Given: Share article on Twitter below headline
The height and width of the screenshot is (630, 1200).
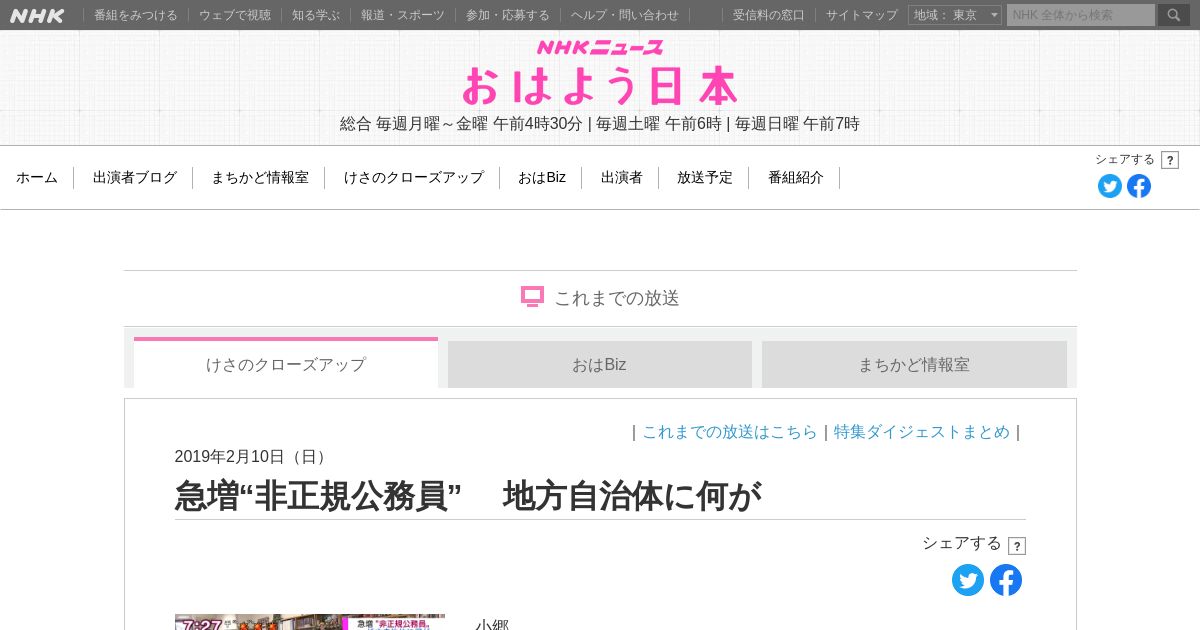Looking at the screenshot, I should 968,580.
